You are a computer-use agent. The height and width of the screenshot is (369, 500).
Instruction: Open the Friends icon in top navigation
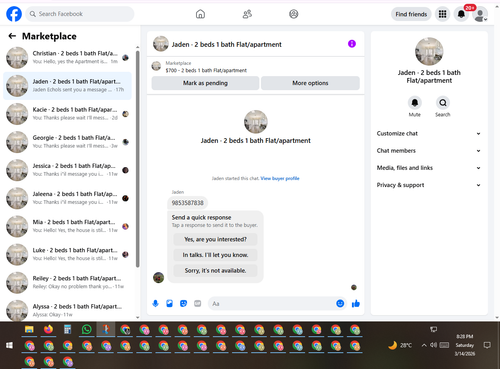247,14
